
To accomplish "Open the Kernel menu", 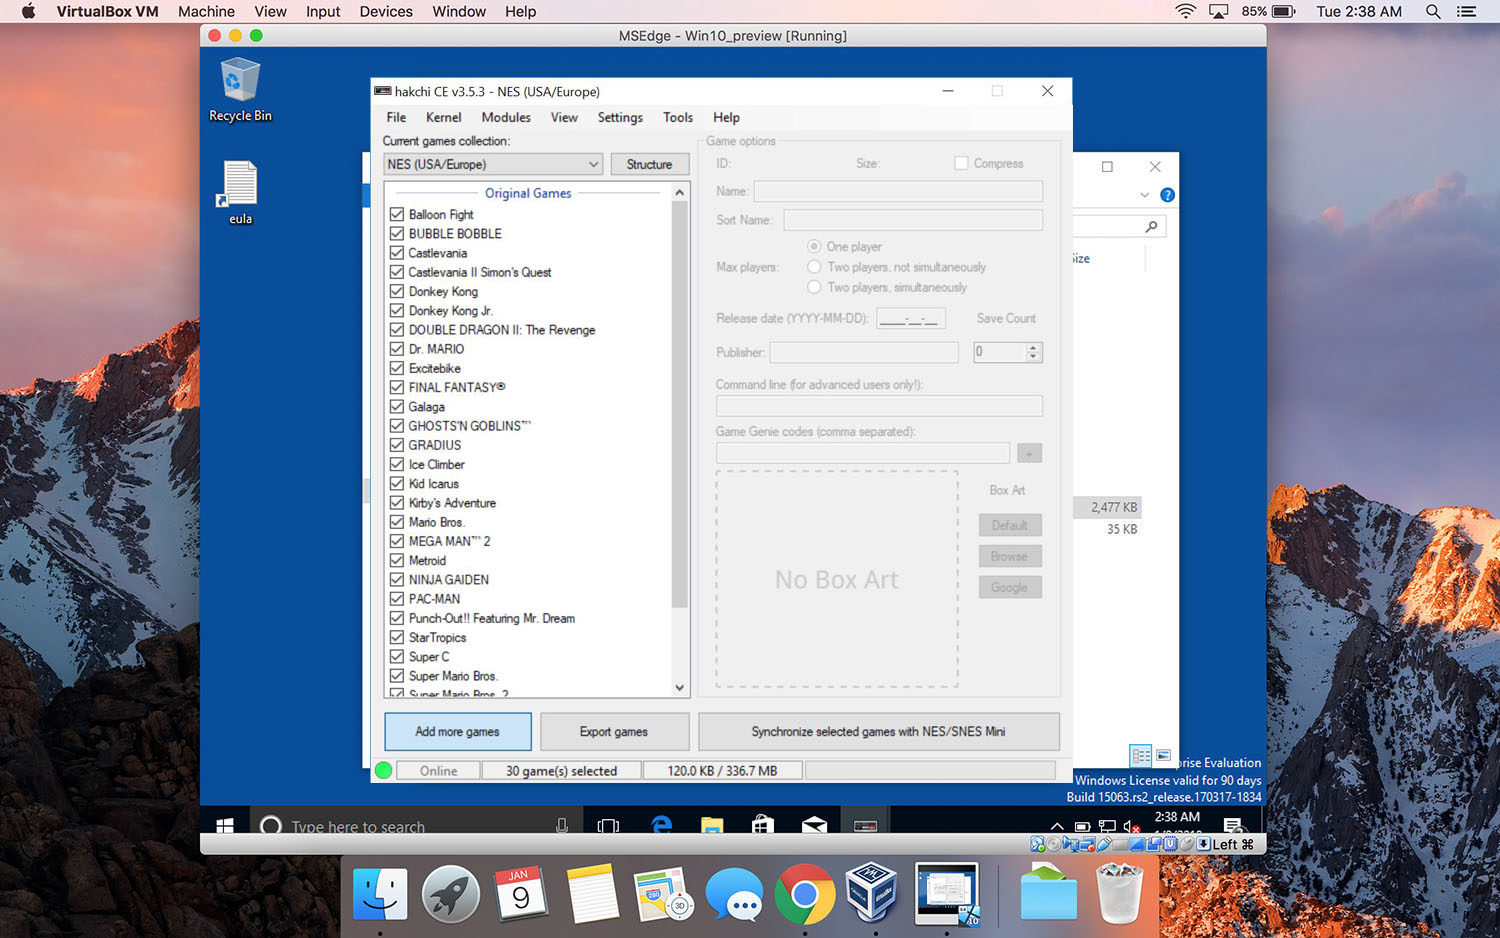I will [x=443, y=117].
